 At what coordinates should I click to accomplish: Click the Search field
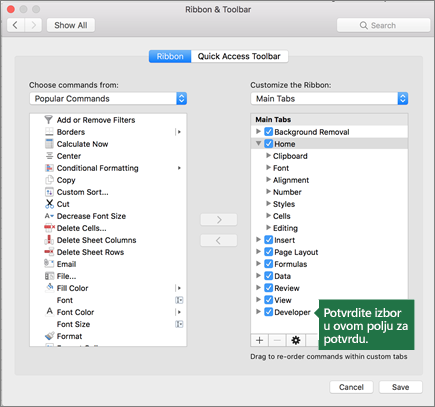pyautogui.click(x=383, y=25)
